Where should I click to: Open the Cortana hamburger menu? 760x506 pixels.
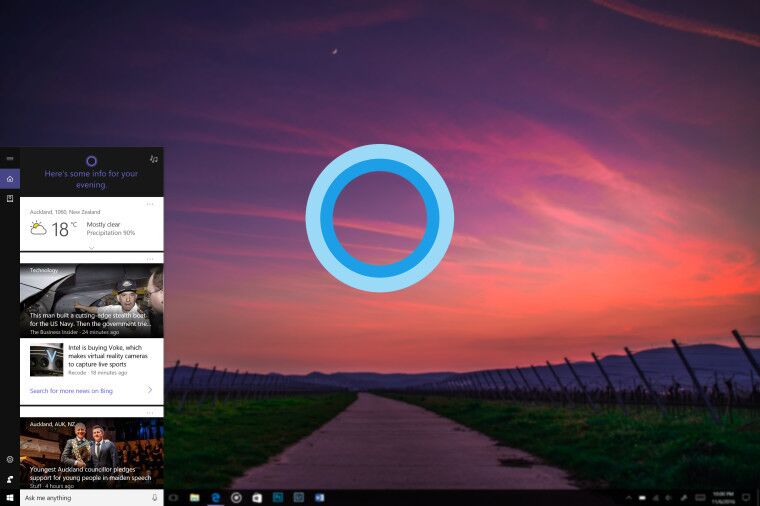[10, 158]
